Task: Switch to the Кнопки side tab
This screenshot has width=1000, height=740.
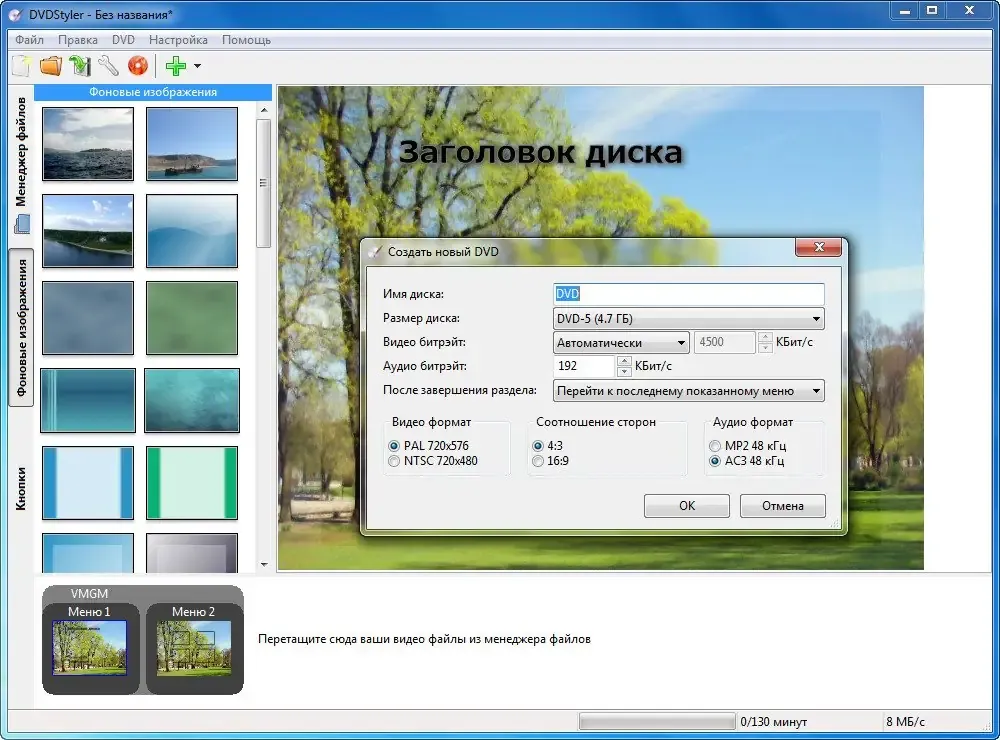Action: (x=21, y=489)
